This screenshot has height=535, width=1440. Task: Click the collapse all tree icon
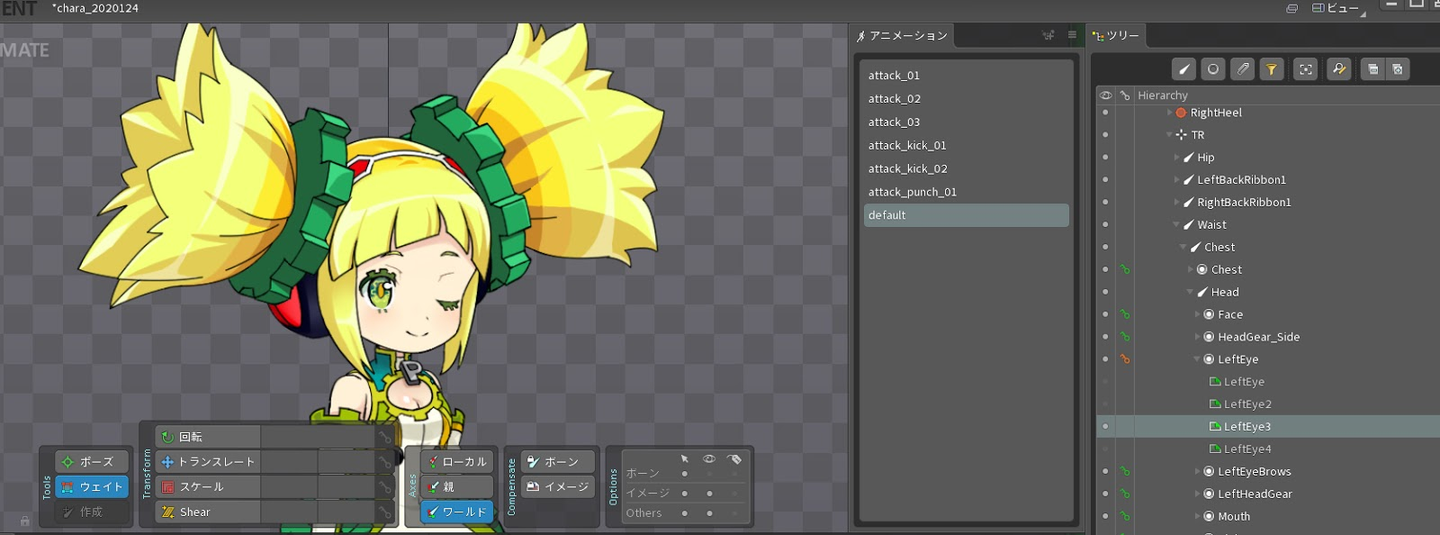tap(1373, 69)
